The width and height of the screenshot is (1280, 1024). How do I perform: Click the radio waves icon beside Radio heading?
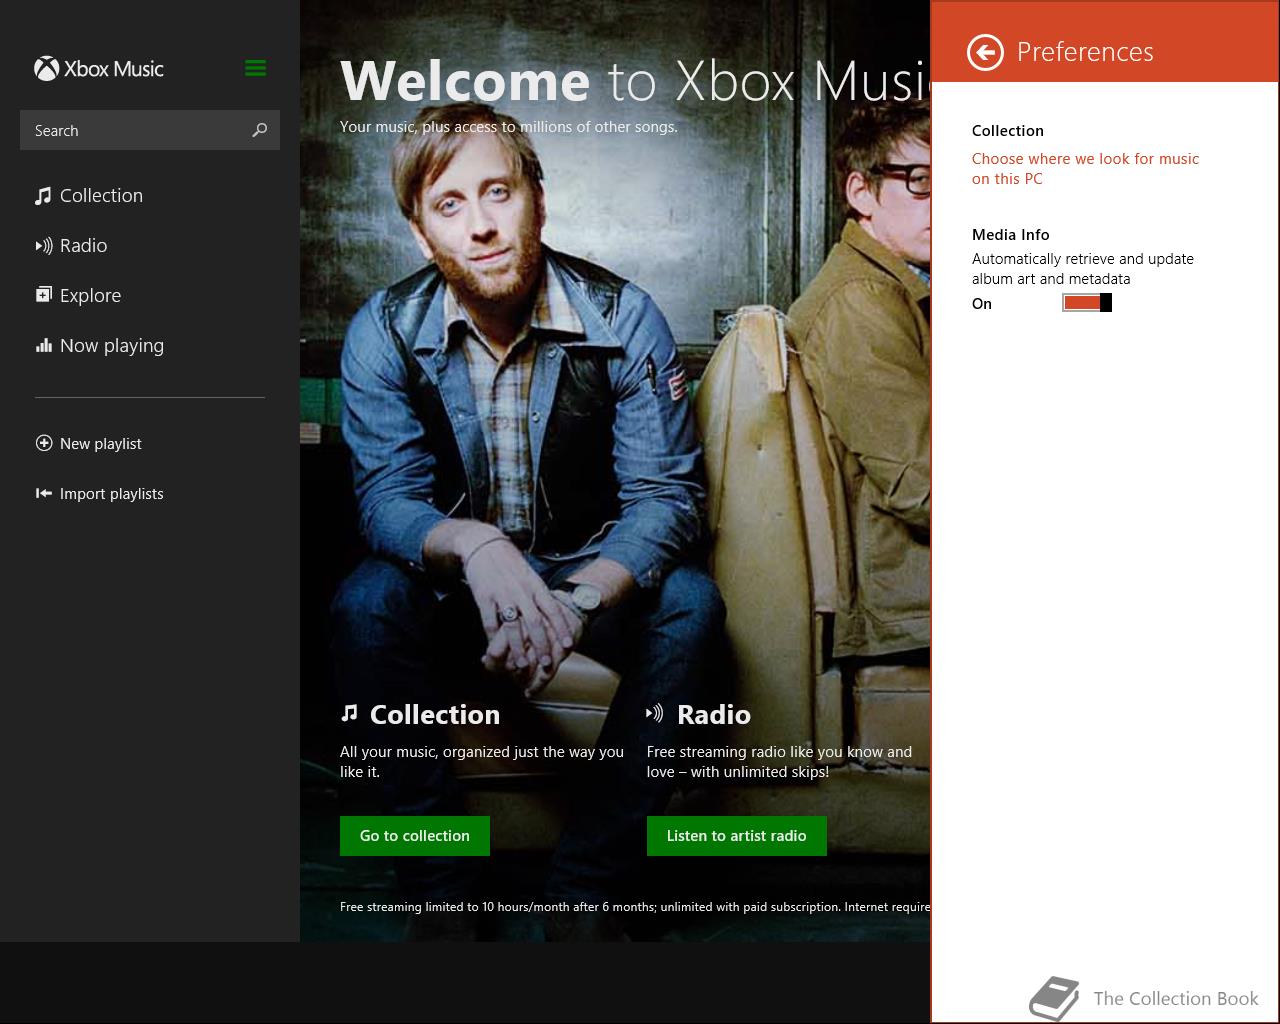tap(655, 713)
